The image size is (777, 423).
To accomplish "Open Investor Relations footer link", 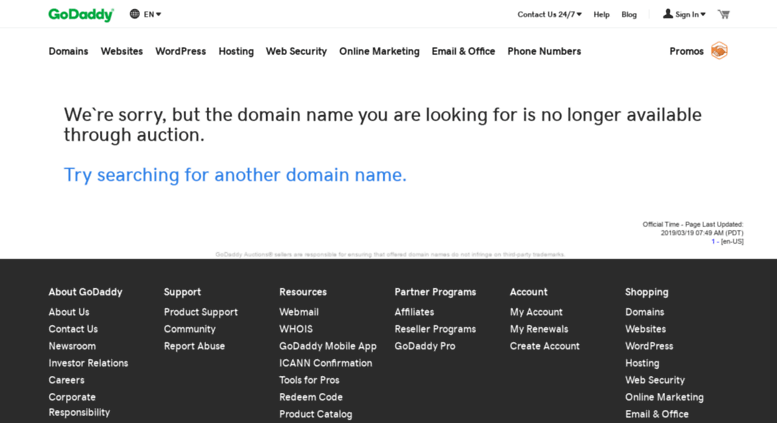I will coord(88,363).
